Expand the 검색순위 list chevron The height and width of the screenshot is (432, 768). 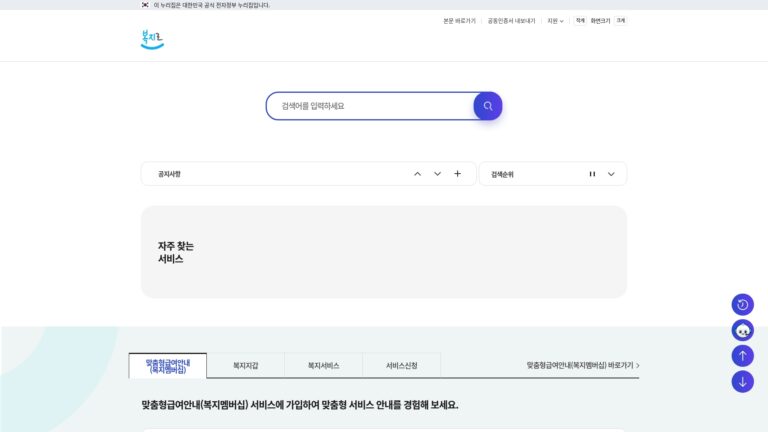tap(611, 174)
